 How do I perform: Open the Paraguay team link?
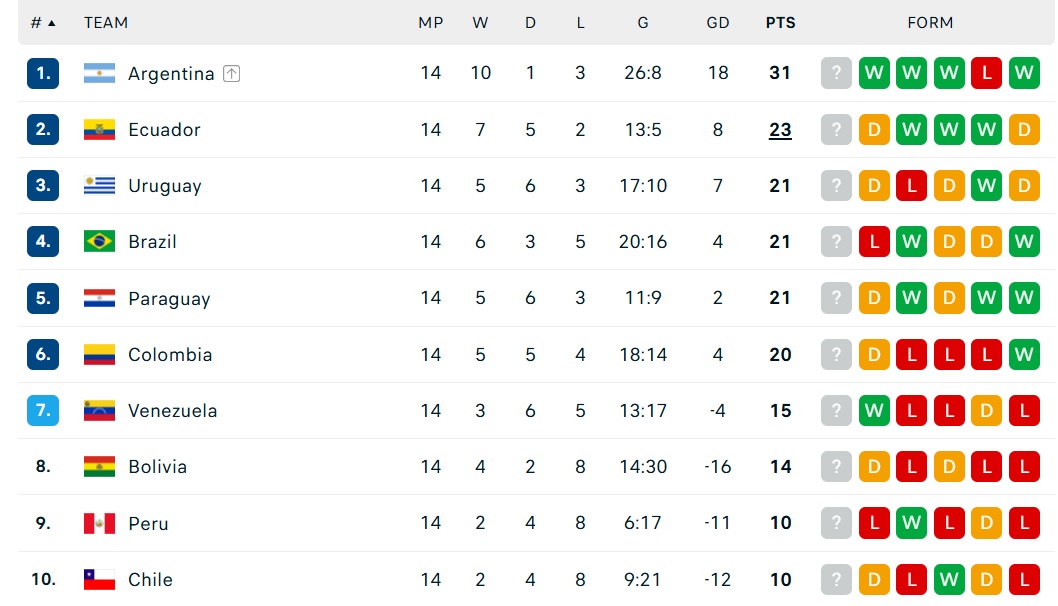point(169,298)
